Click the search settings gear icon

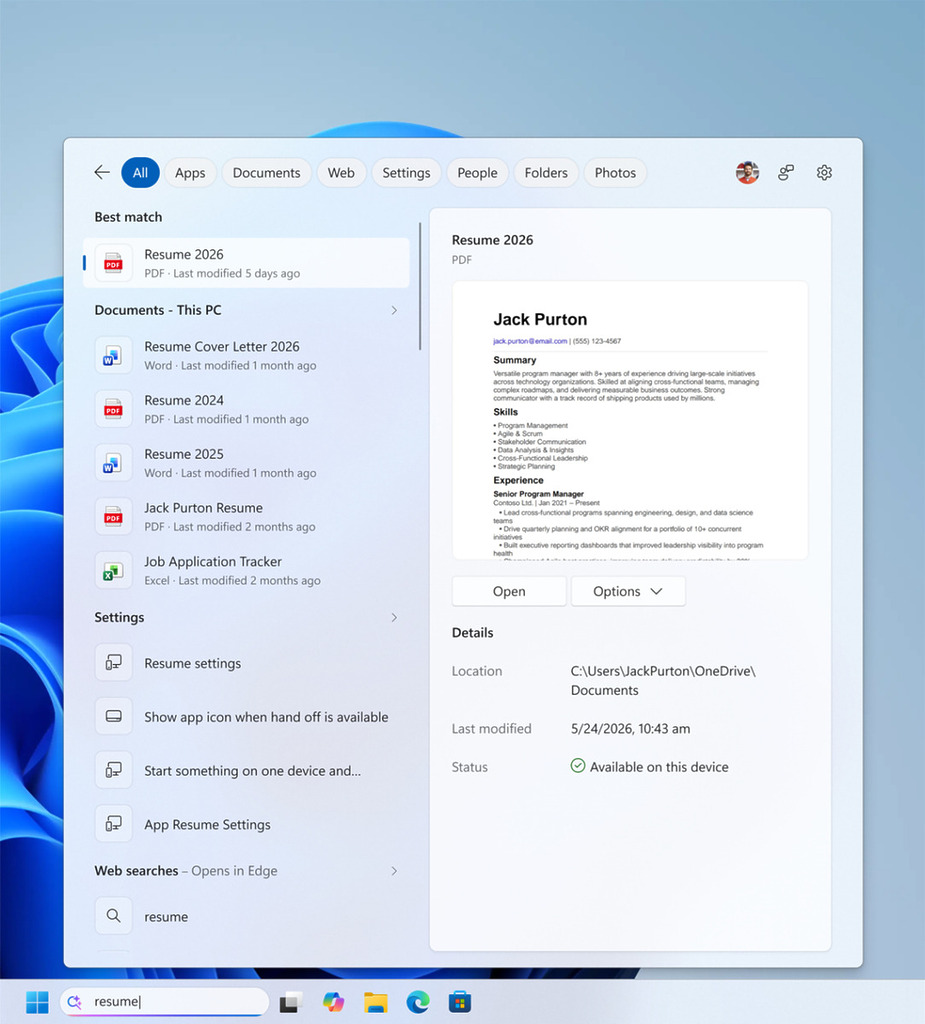824,172
